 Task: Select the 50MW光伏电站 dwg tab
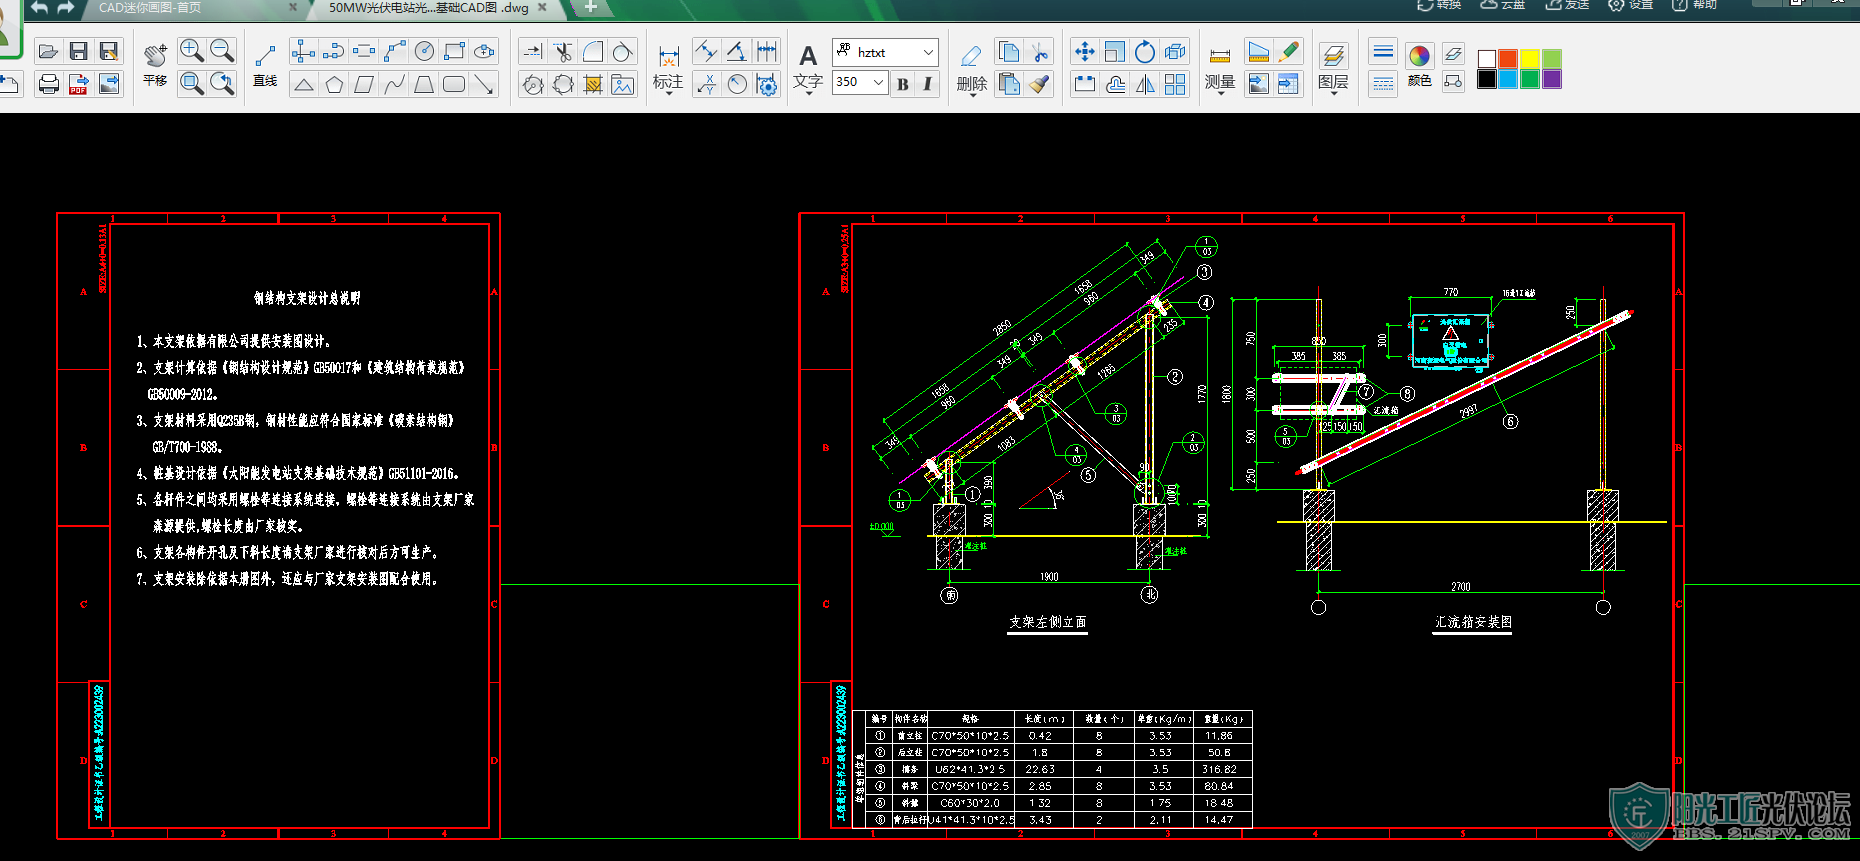428,7
